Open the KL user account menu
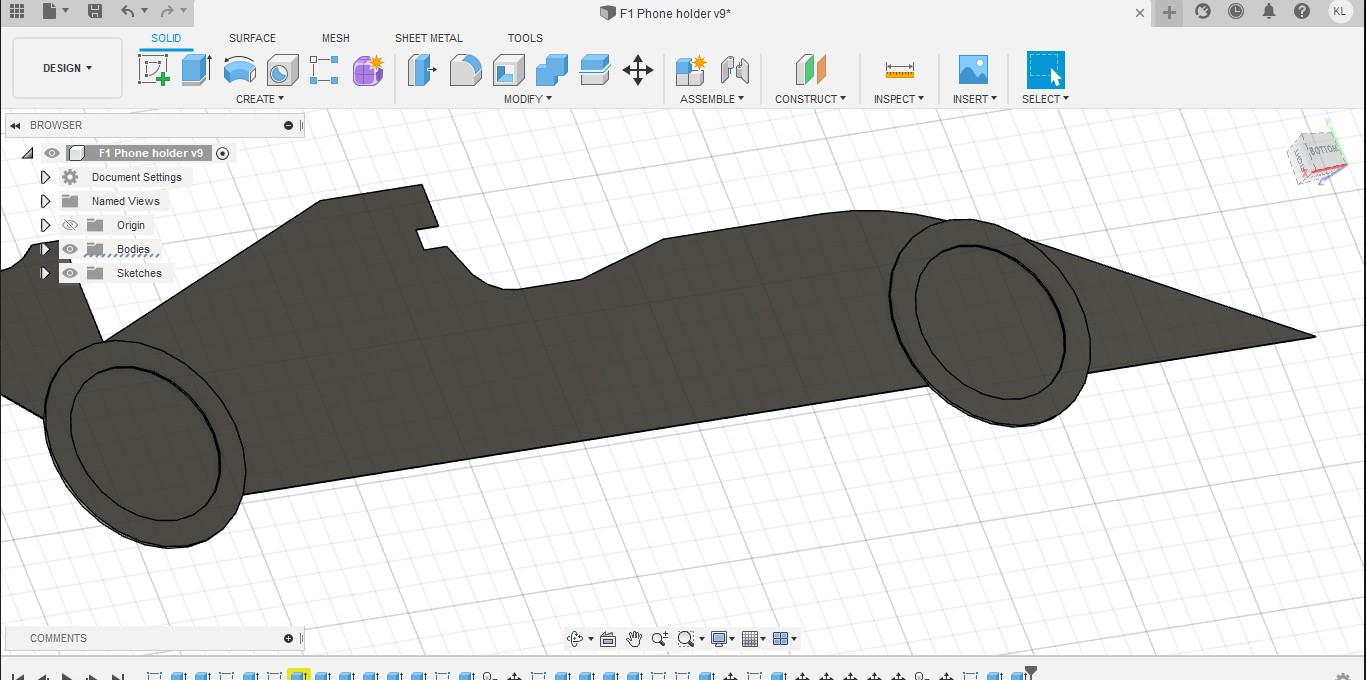The height and width of the screenshot is (680, 1366). pyautogui.click(x=1339, y=12)
